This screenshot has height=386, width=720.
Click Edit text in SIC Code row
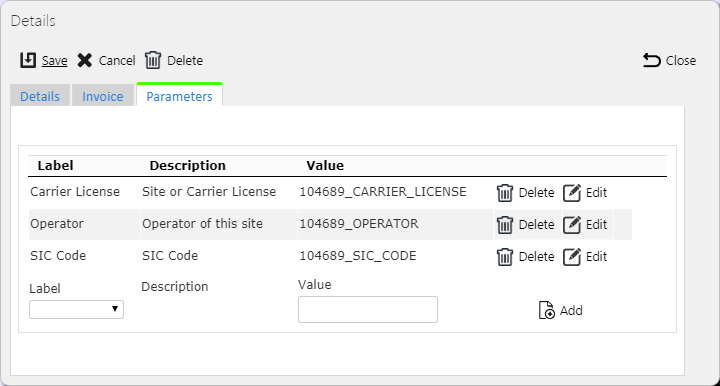tap(596, 257)
